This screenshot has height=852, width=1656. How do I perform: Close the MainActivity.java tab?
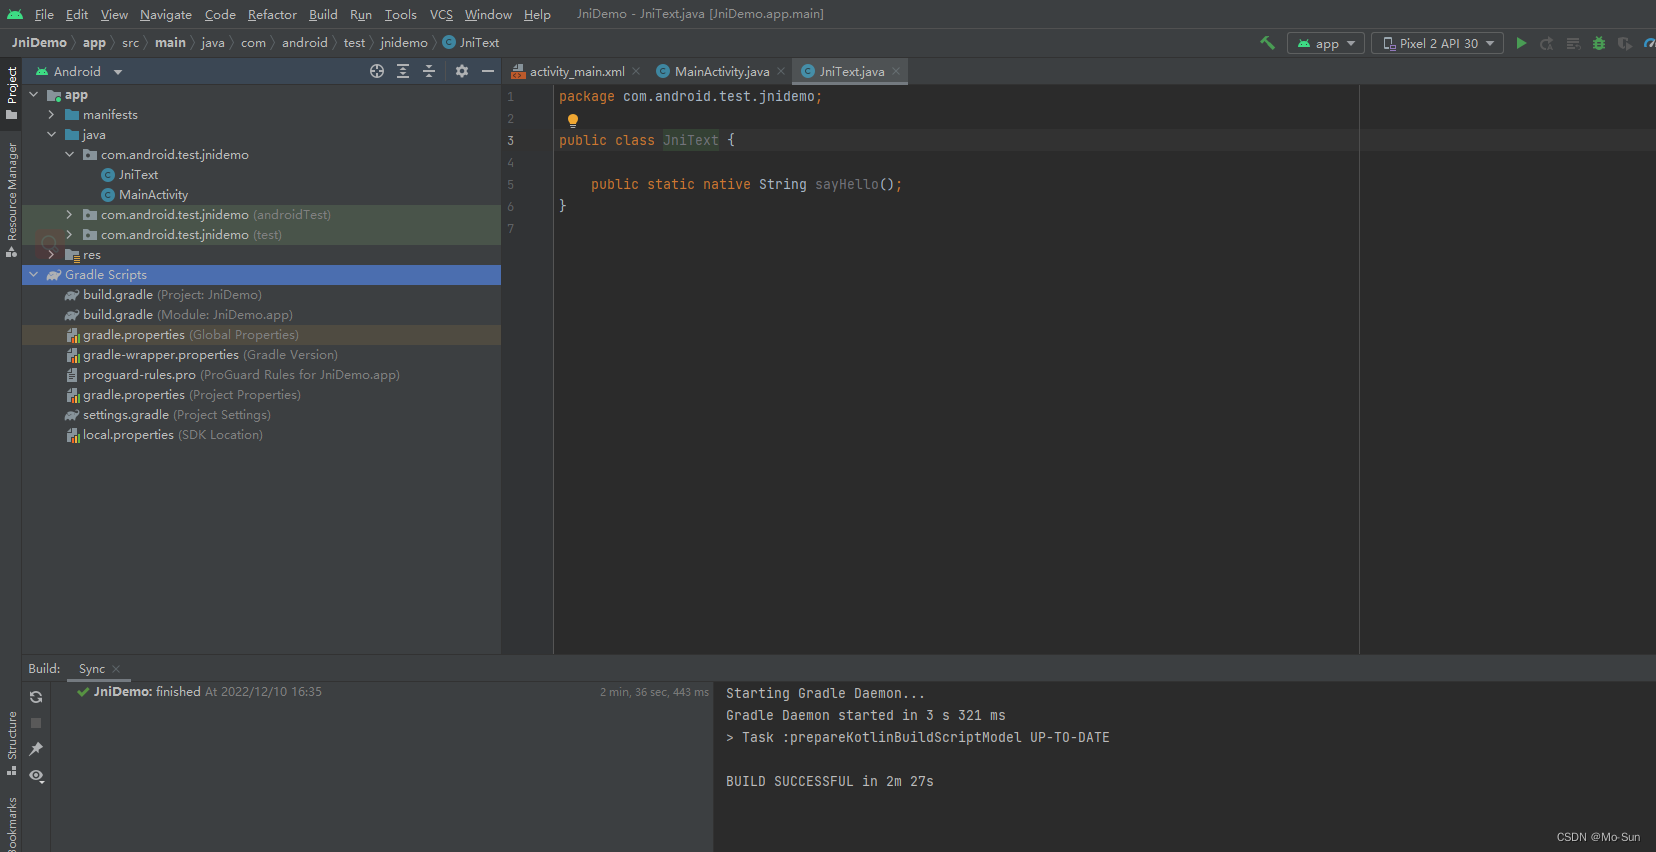click(781, 71)
